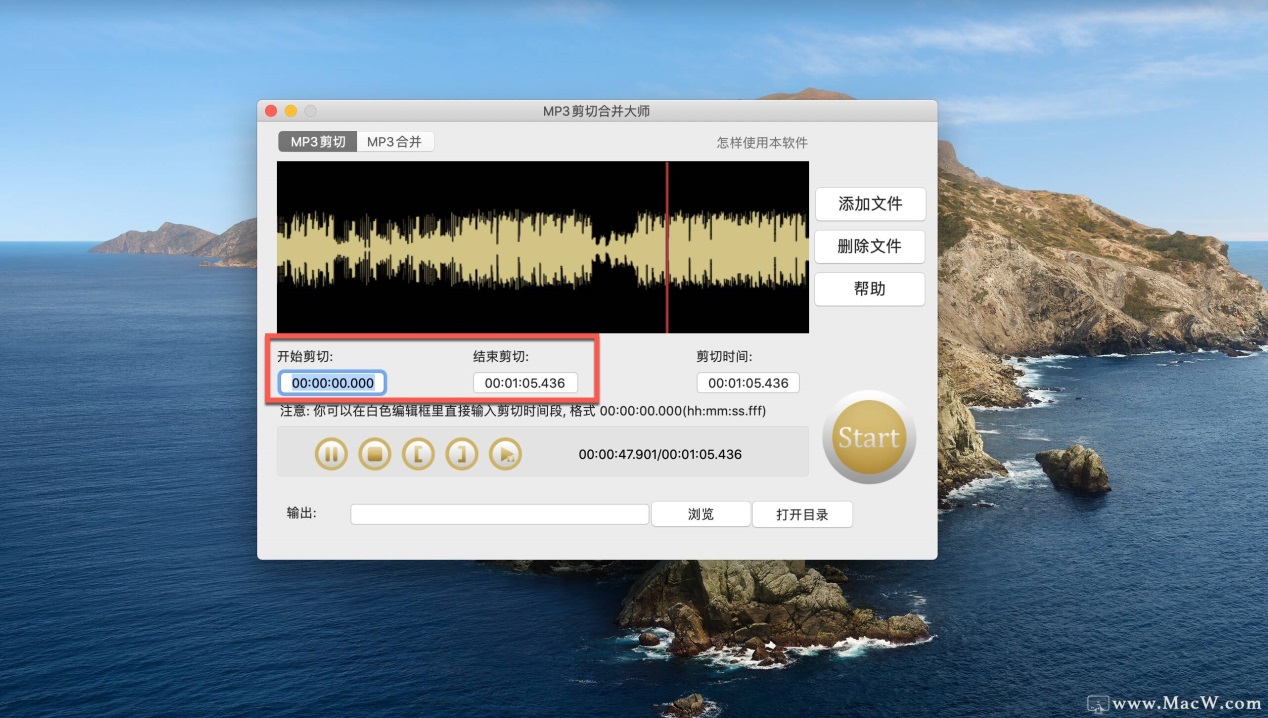Open 帮助 help button
Screen dimensions: 1268x718
[x=869, y=289]
